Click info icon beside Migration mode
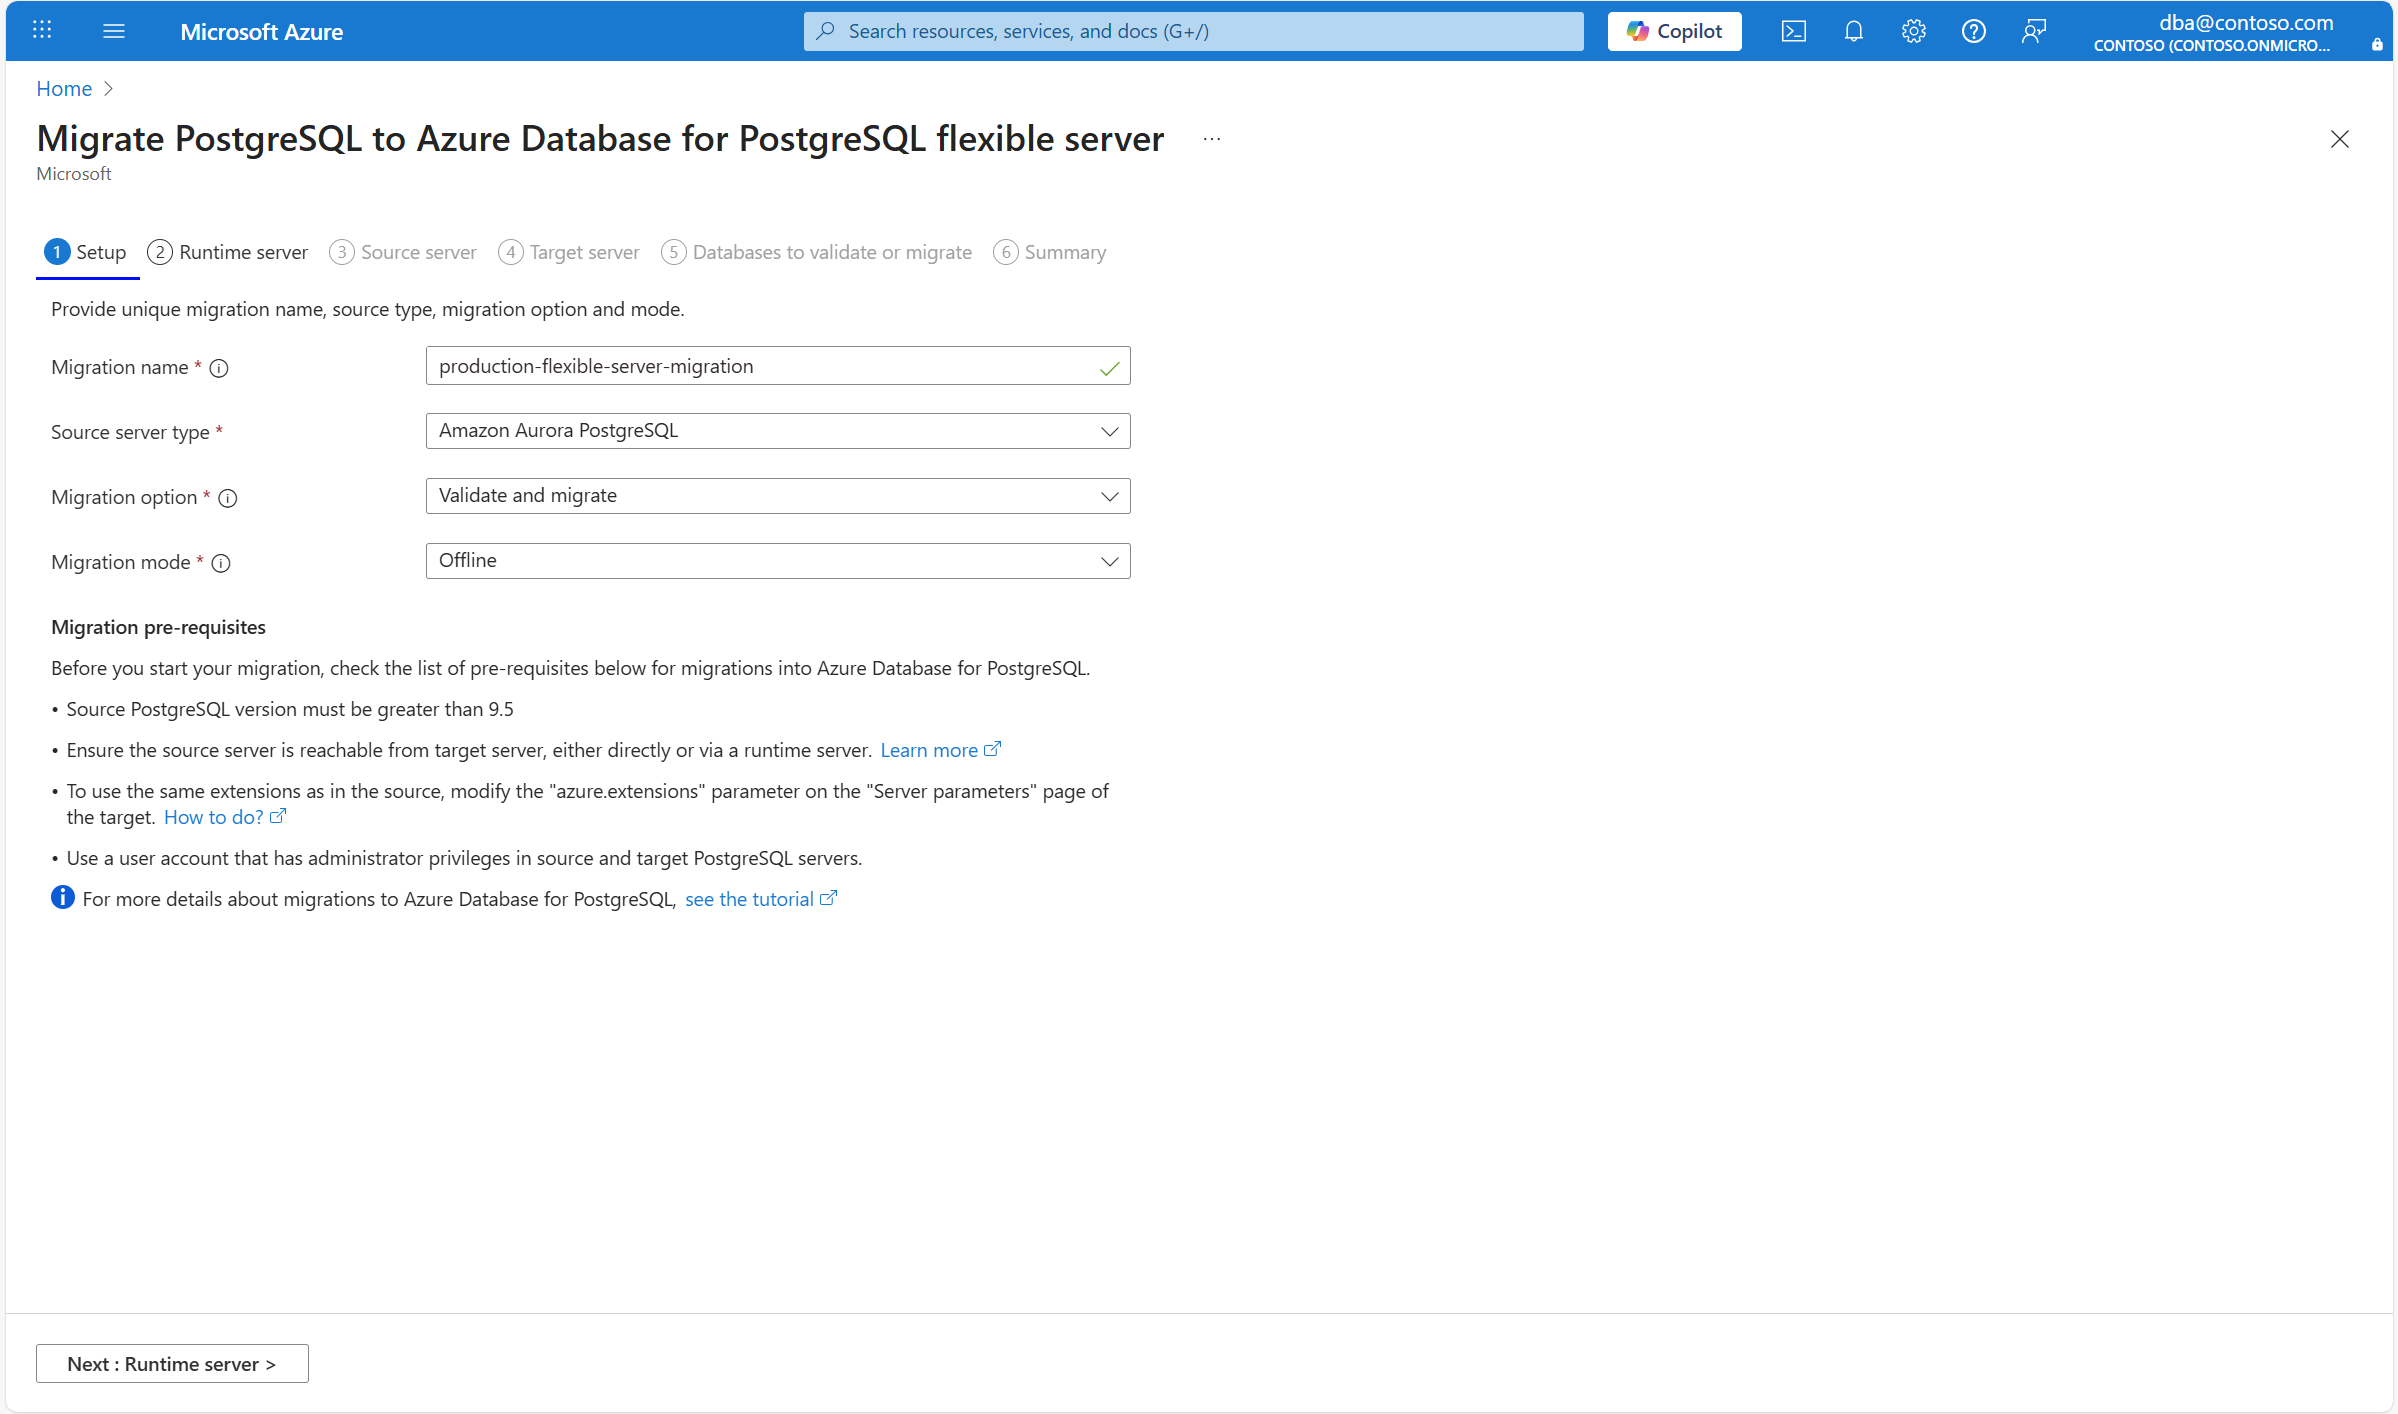 click(x=221, y=563)
